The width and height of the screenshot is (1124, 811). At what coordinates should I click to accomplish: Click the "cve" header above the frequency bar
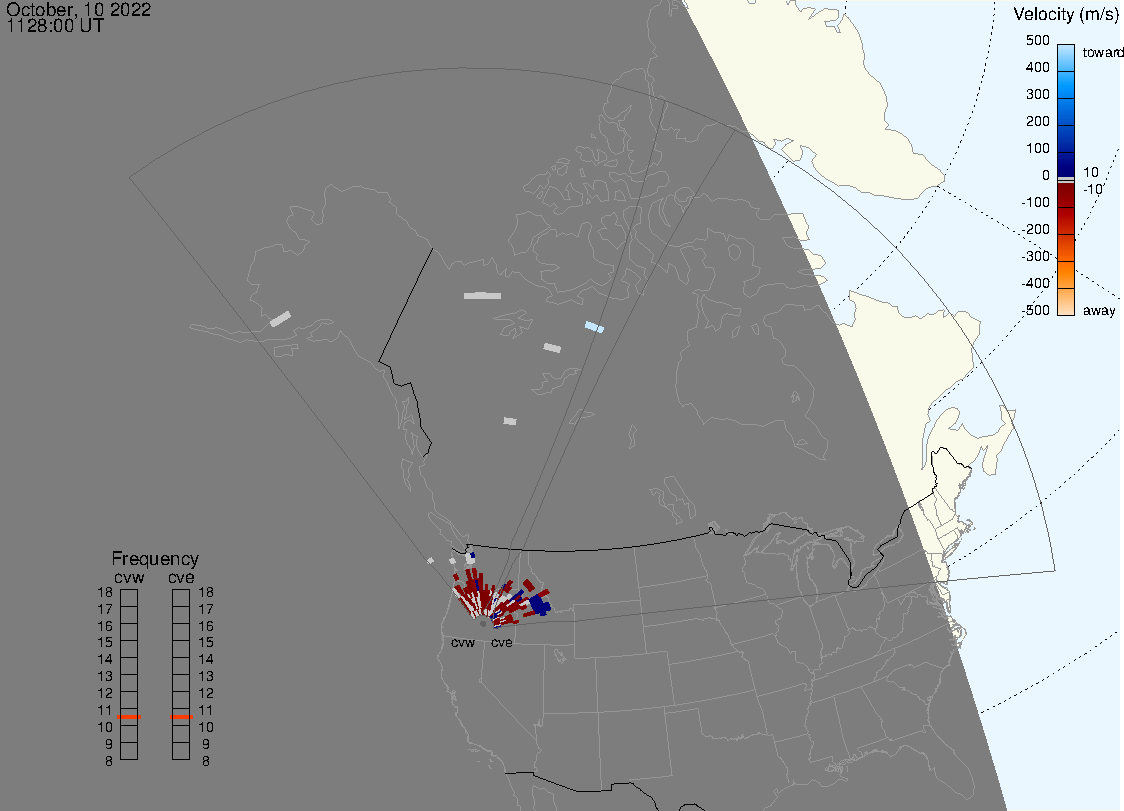pos(181,577)
